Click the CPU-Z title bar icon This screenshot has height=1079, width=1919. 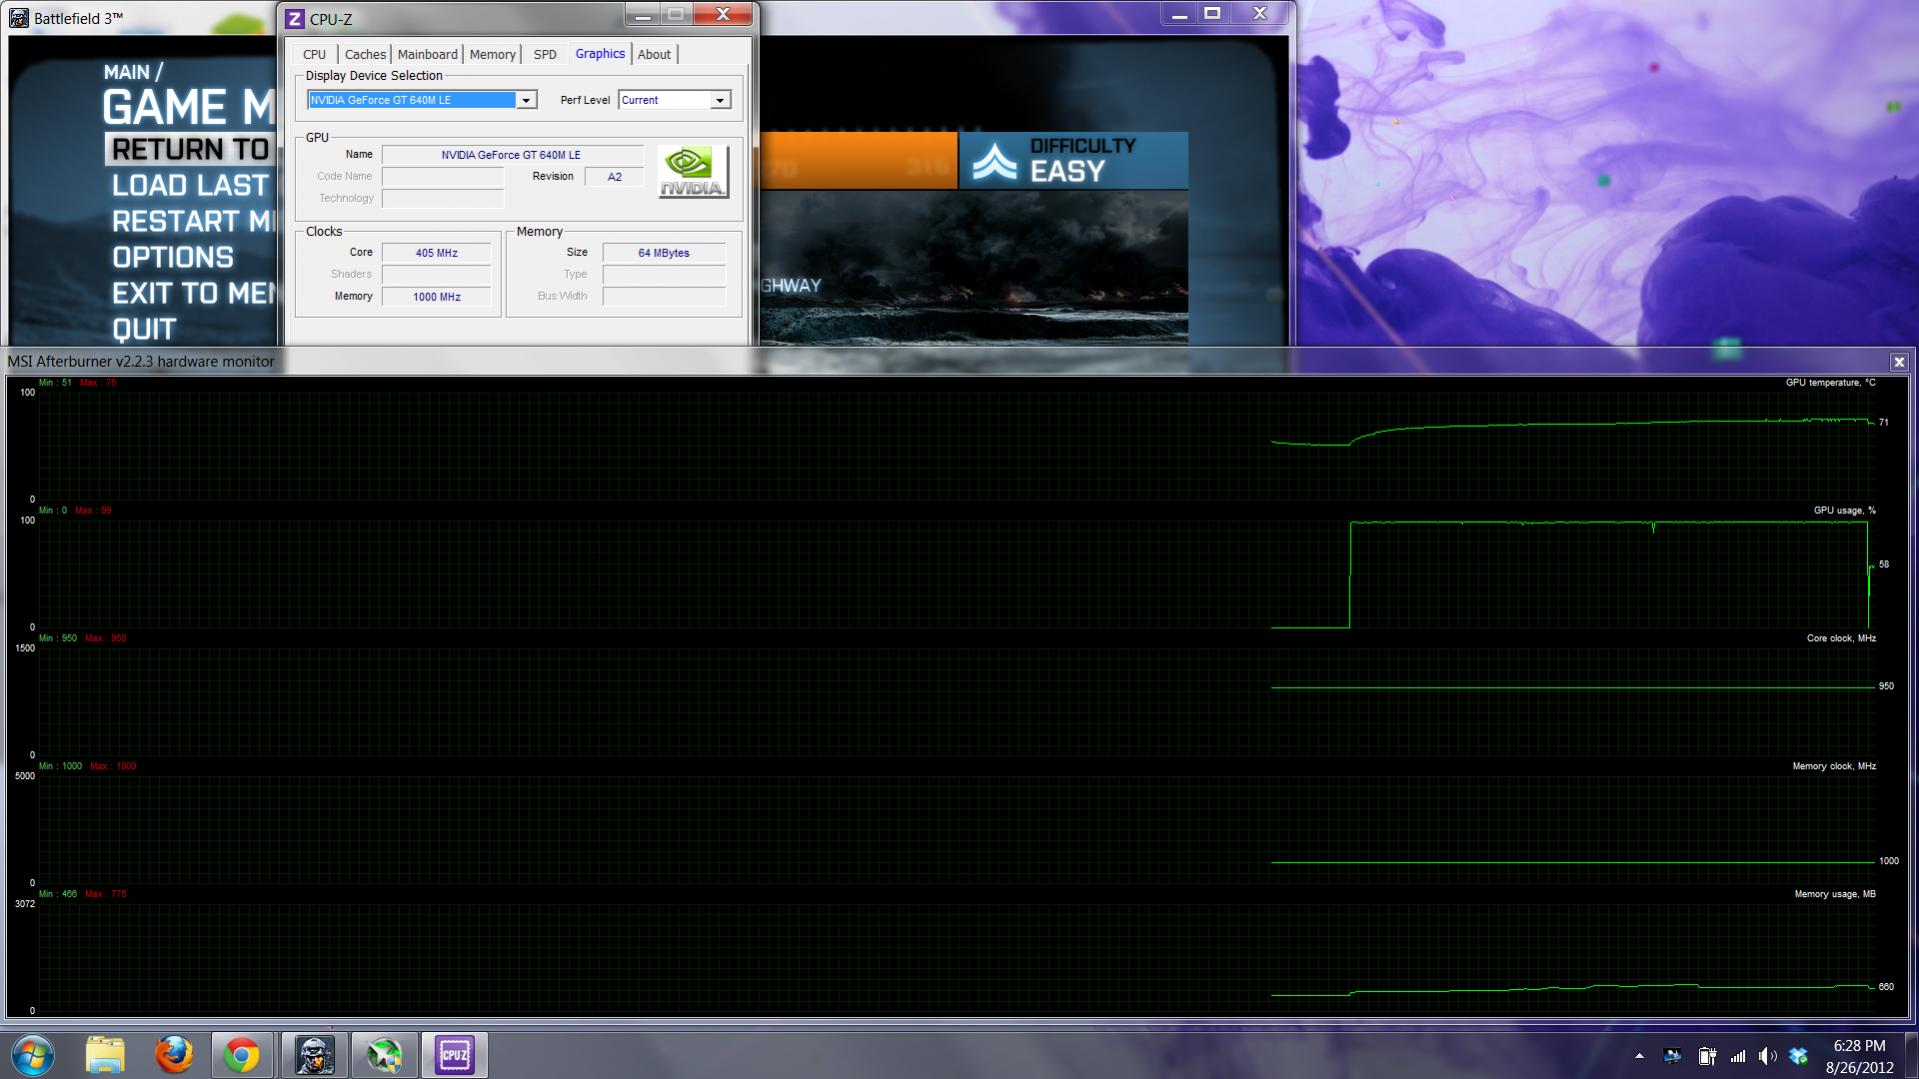point(294,19)
